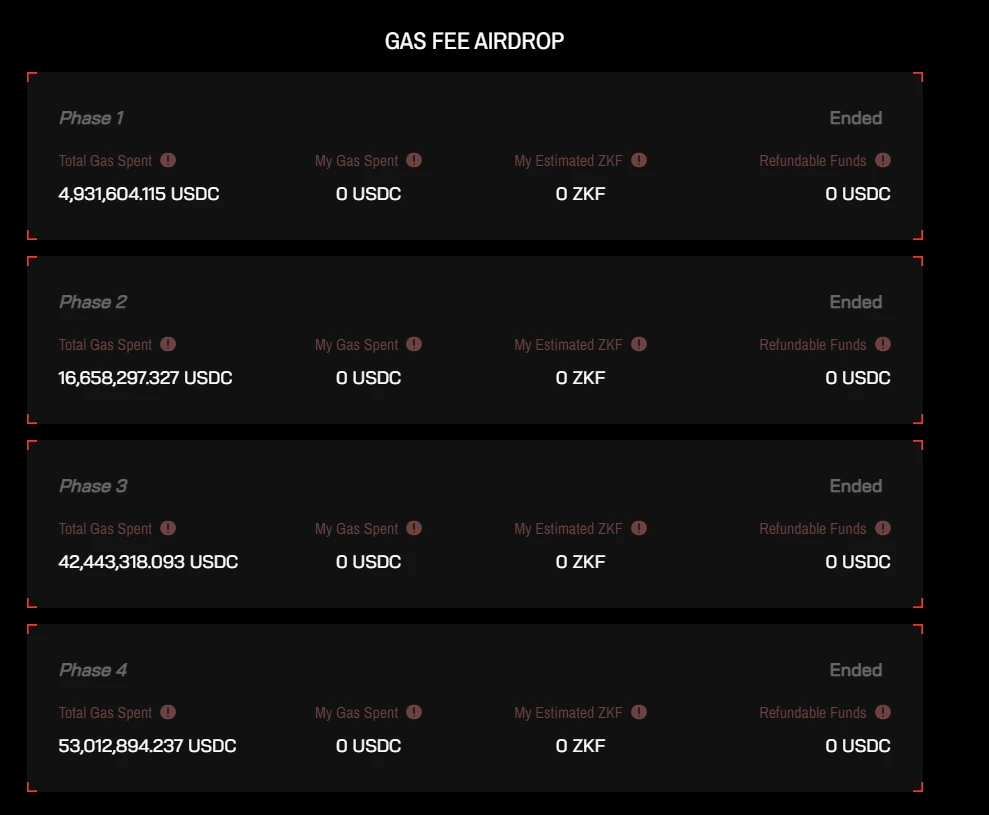Image resolution: width=989 pixels, height=815 pixels.
Task: Click info icon beside Phase 2 Refundable Funds
Action: pyautogui.click(x=883, y=344)
